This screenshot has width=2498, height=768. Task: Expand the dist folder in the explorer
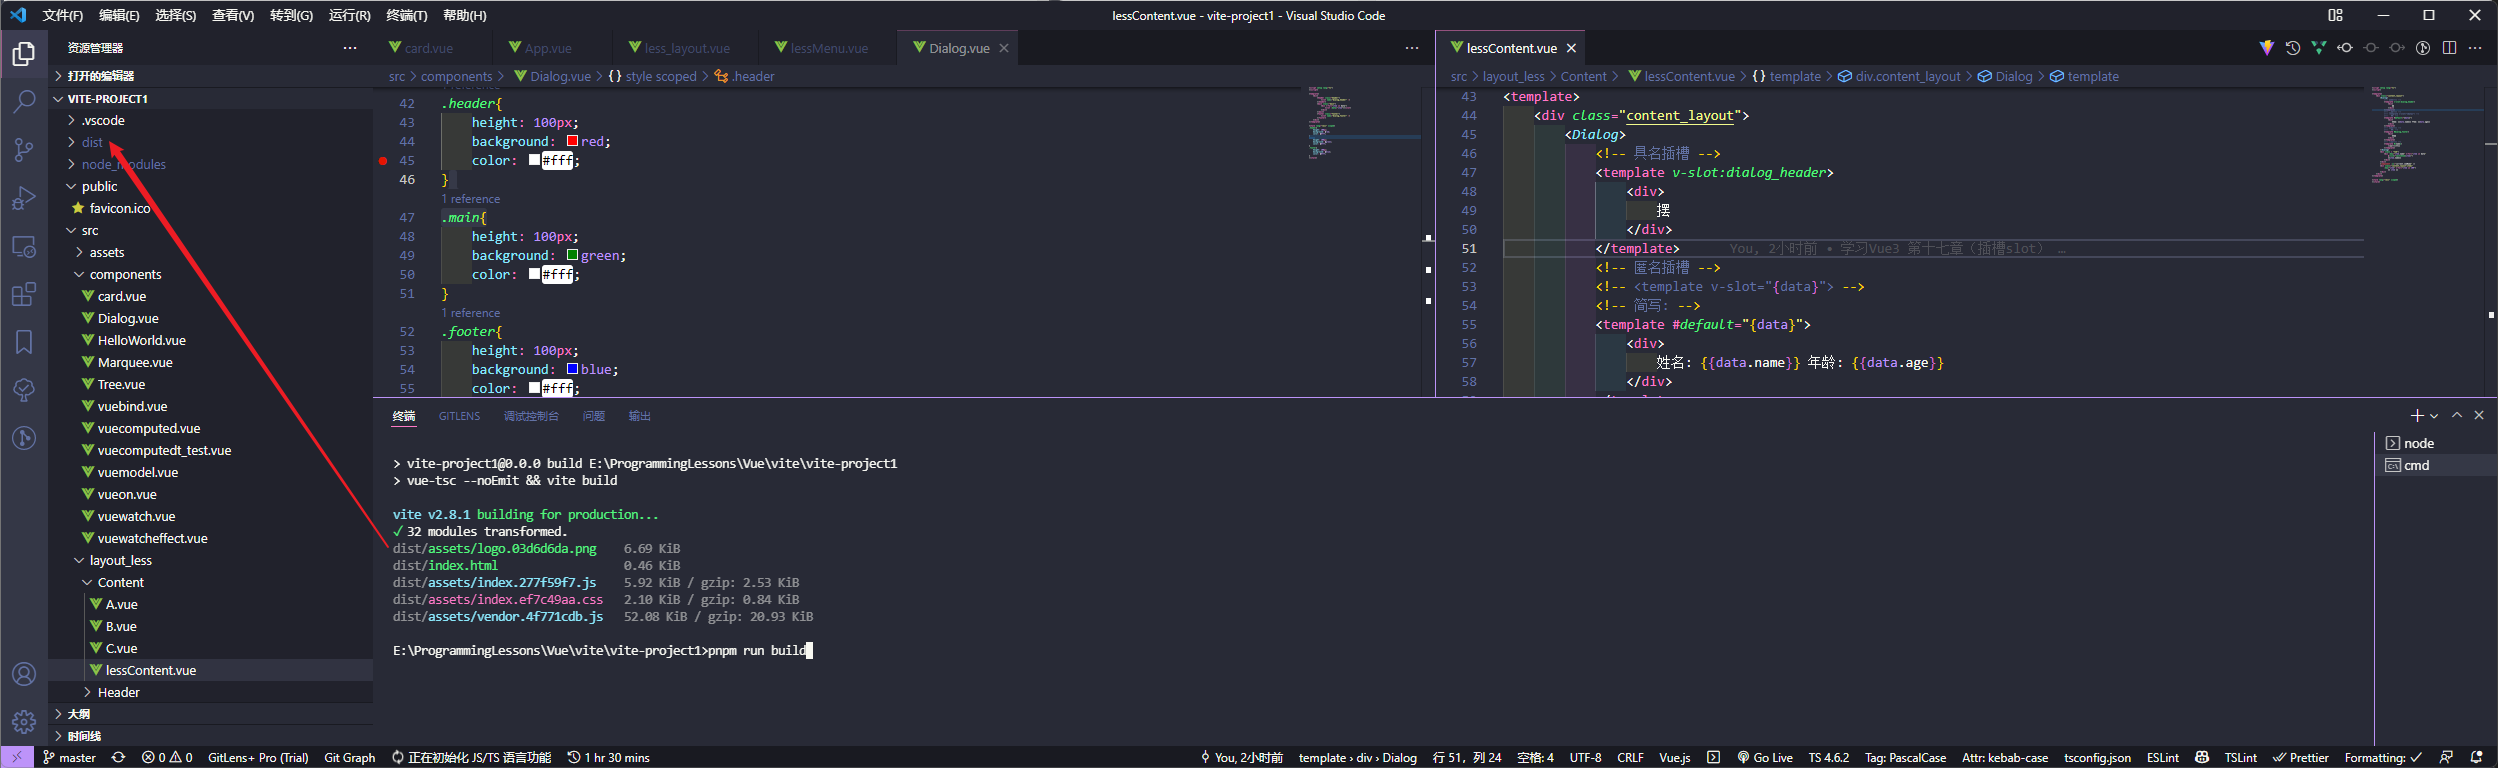pyautogui.click(x=92, y=142)
